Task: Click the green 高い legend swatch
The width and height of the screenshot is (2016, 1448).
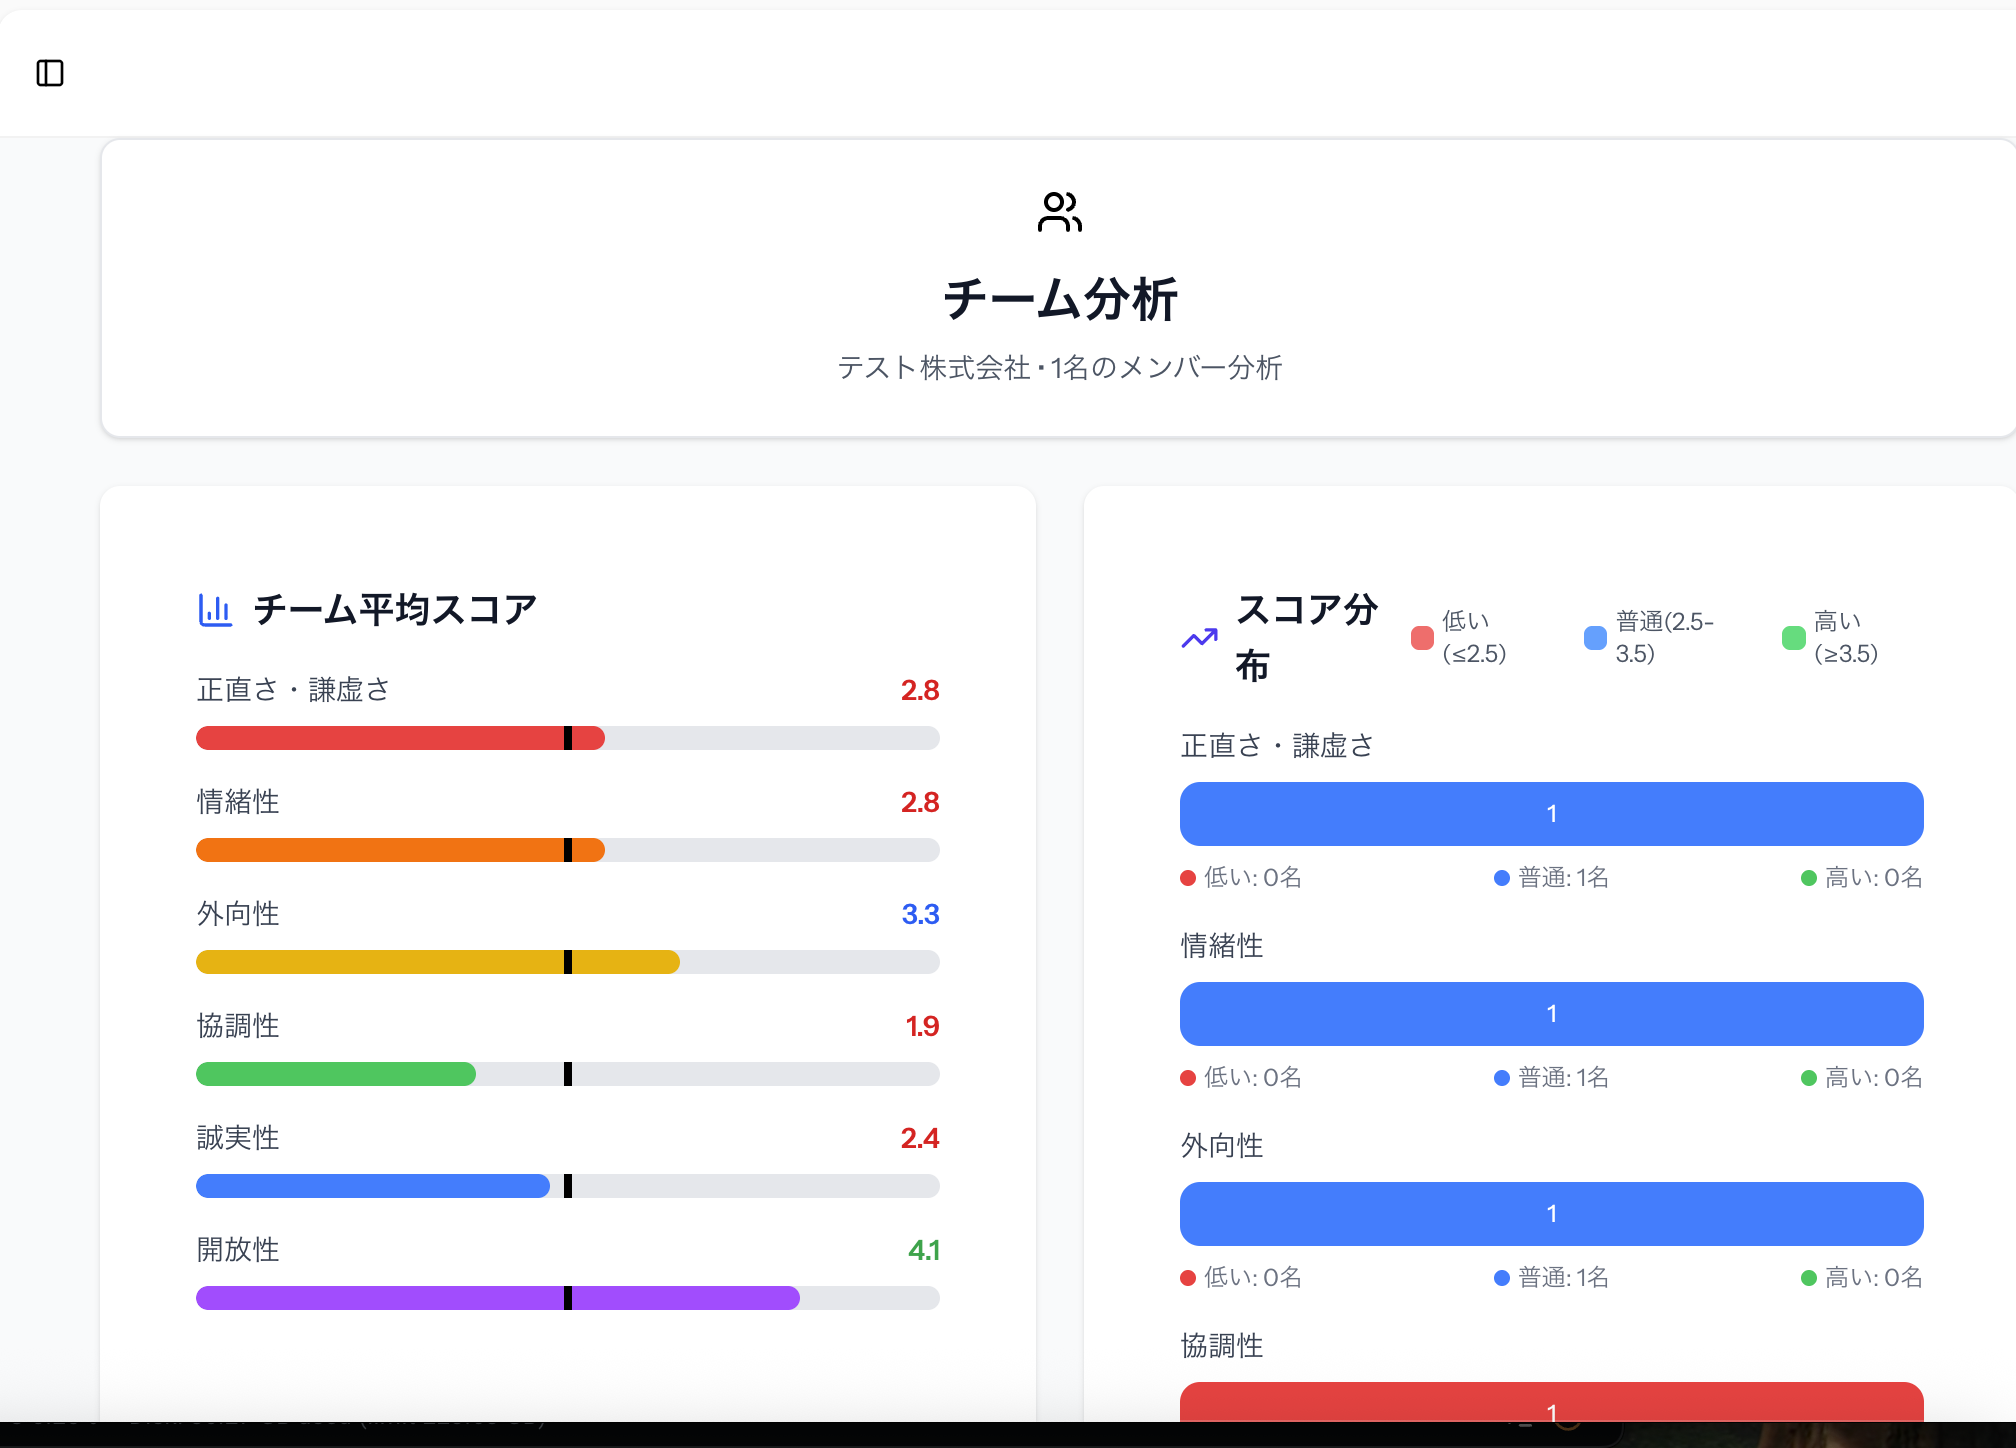Action: tap(1793, 637)
